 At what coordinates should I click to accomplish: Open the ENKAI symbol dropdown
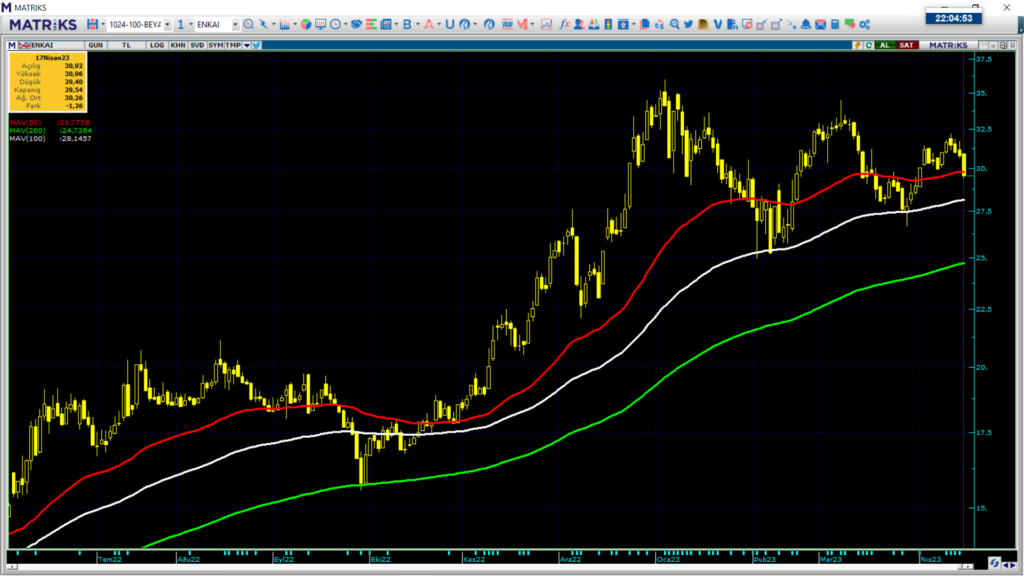[235, 24]
